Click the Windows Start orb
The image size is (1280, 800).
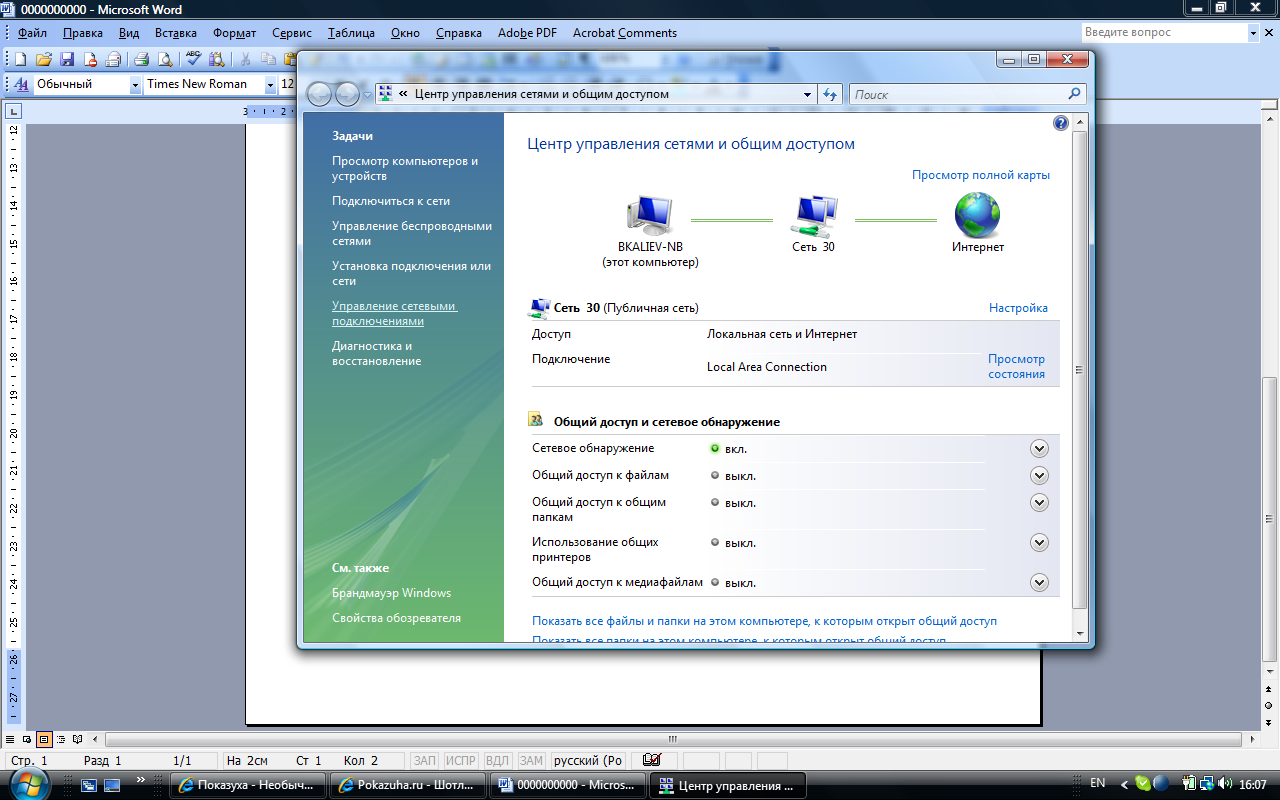pyautogui.click(x=30, y=783)
